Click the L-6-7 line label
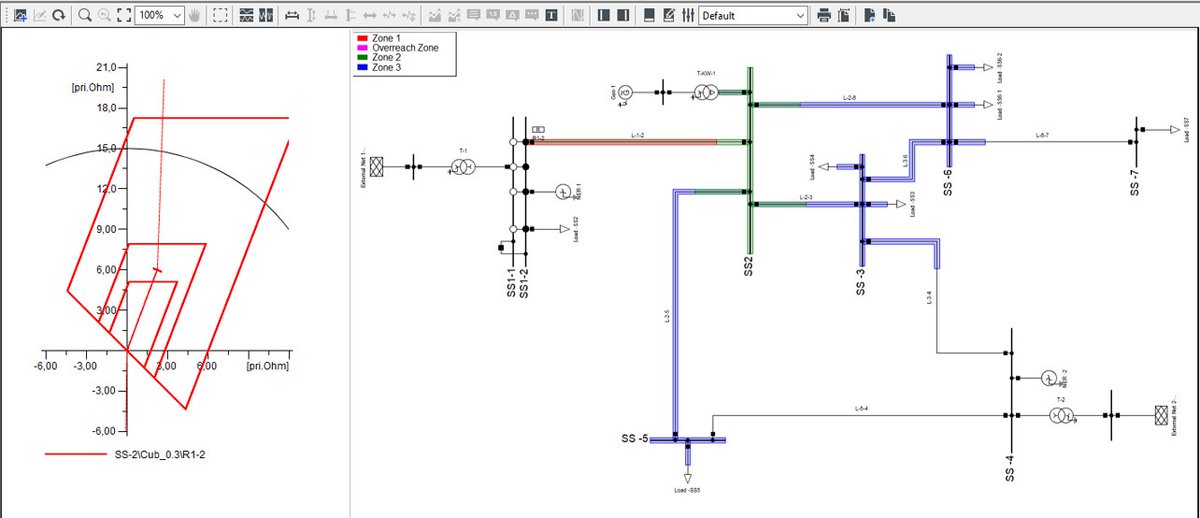Screen dimensions: 1200x518 click(x=1041, y=135)
